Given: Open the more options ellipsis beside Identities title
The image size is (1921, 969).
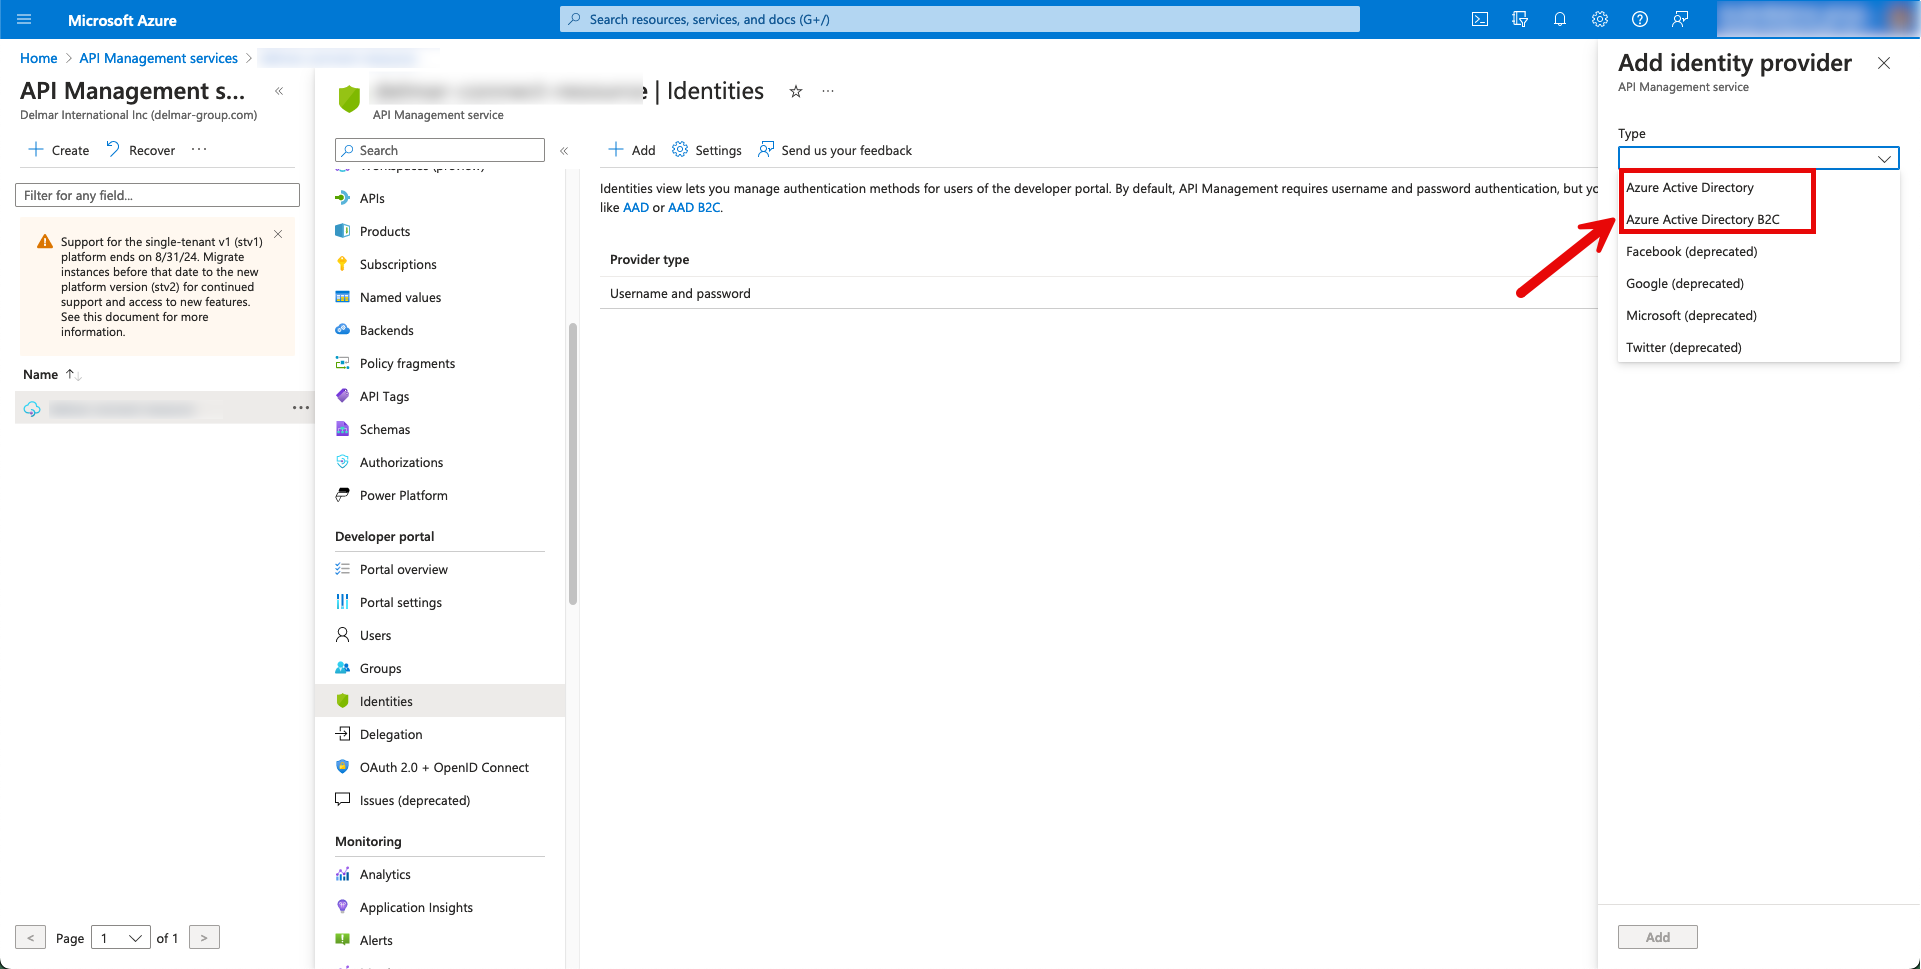Looking at the screenshot, I should (828, 91).
